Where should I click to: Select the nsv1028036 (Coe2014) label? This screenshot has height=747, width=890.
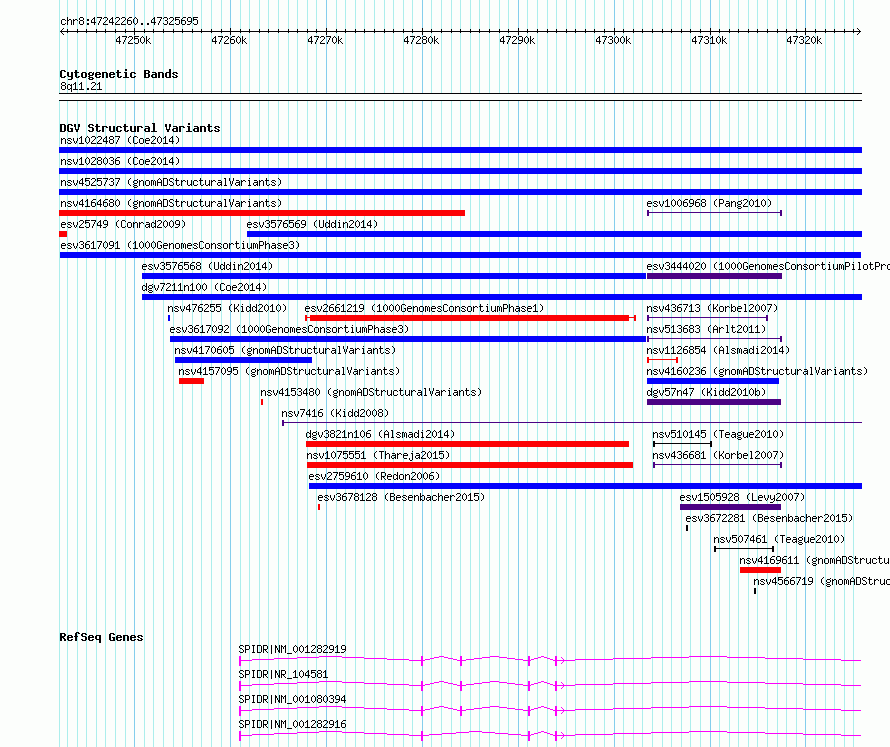coord(120,161)
